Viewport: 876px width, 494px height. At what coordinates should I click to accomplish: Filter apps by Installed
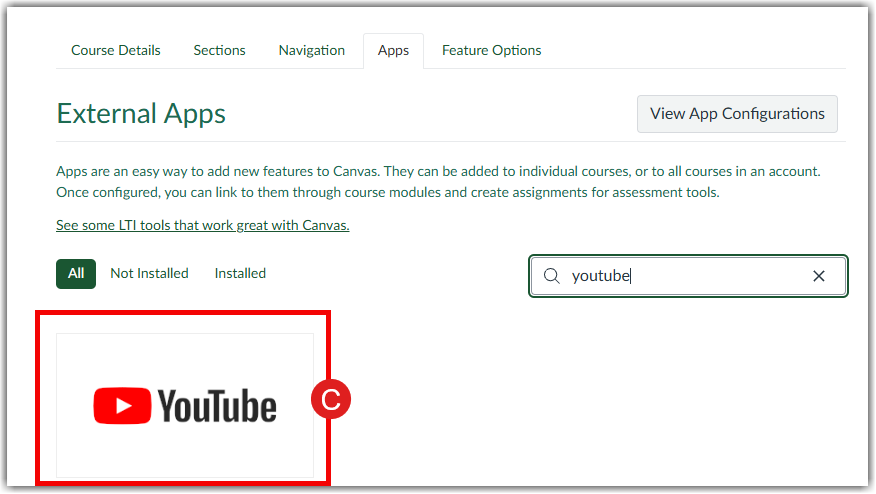tap(240, 273)
